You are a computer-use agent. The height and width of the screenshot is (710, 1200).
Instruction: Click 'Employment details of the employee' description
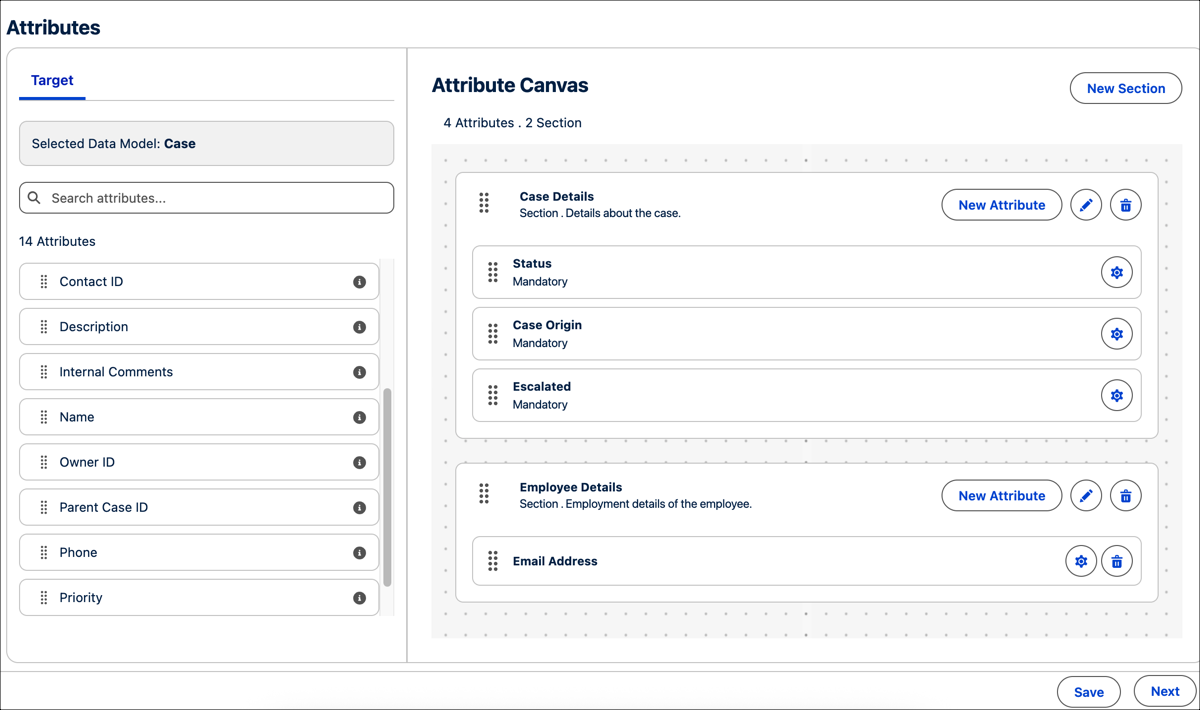click(658, 504)
